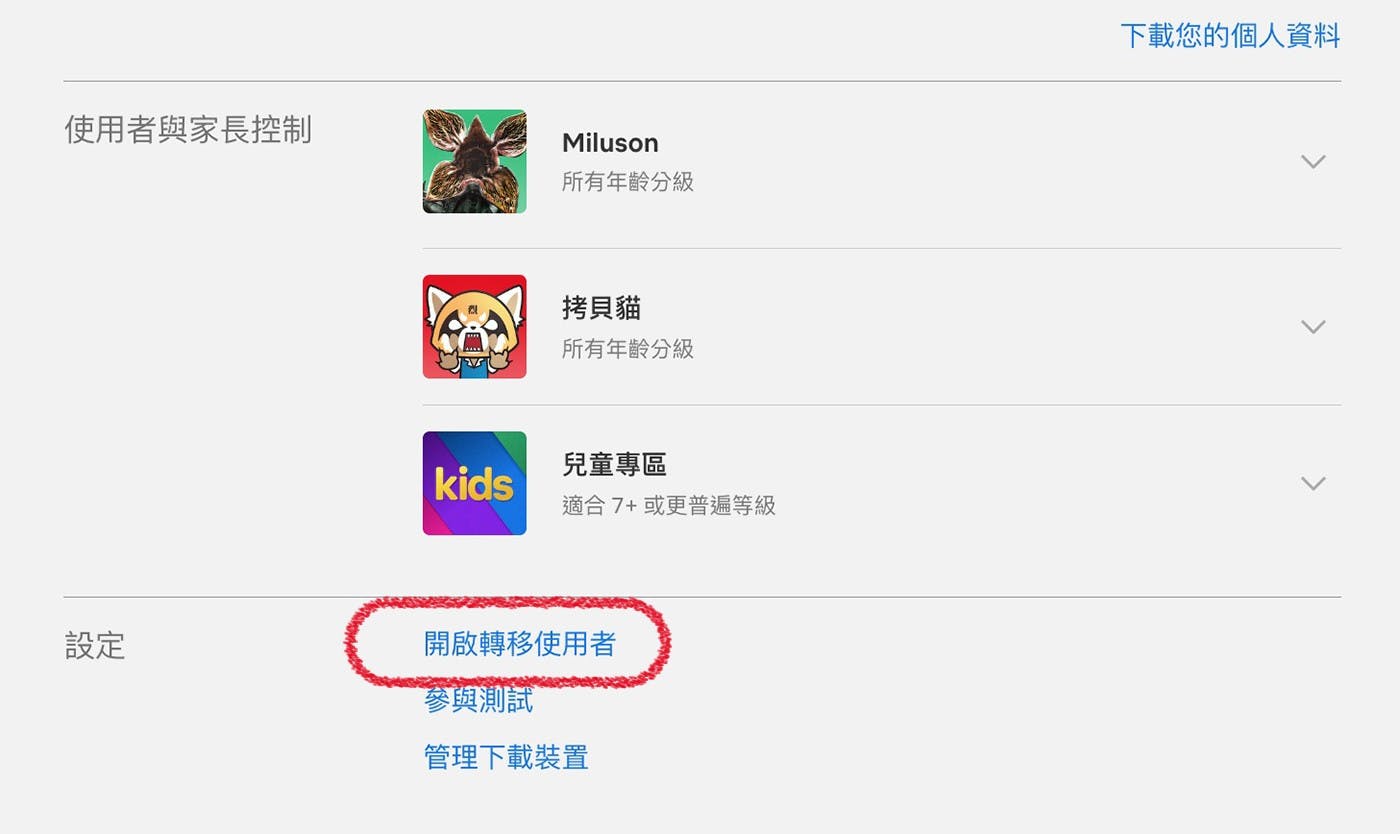Click 所有年齡分級 under 拷貝貓
The height and width of the screenshot is (834, 1400).
coord(628,349)
